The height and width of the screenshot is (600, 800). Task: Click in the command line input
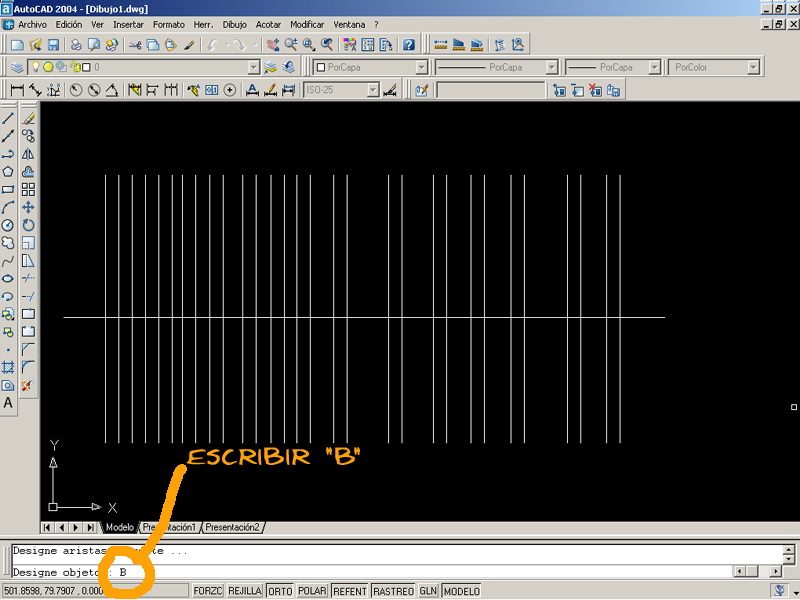coord(371,572)
